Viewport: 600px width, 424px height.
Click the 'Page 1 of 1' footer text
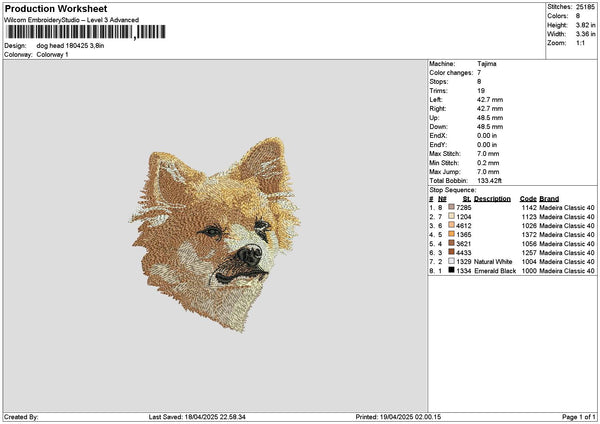pyautogui.click(x=579, y=417)
